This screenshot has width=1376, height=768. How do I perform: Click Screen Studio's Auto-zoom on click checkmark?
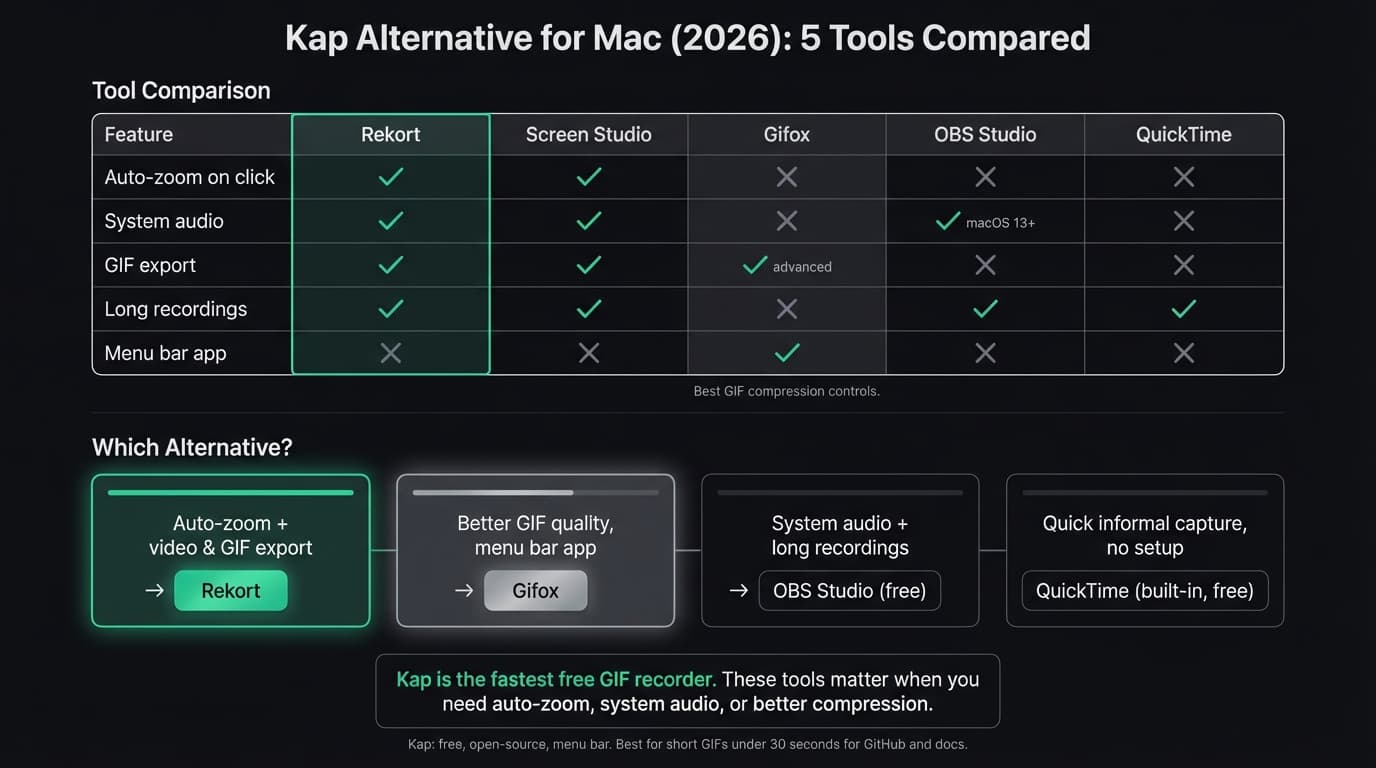tap(589, 177)
